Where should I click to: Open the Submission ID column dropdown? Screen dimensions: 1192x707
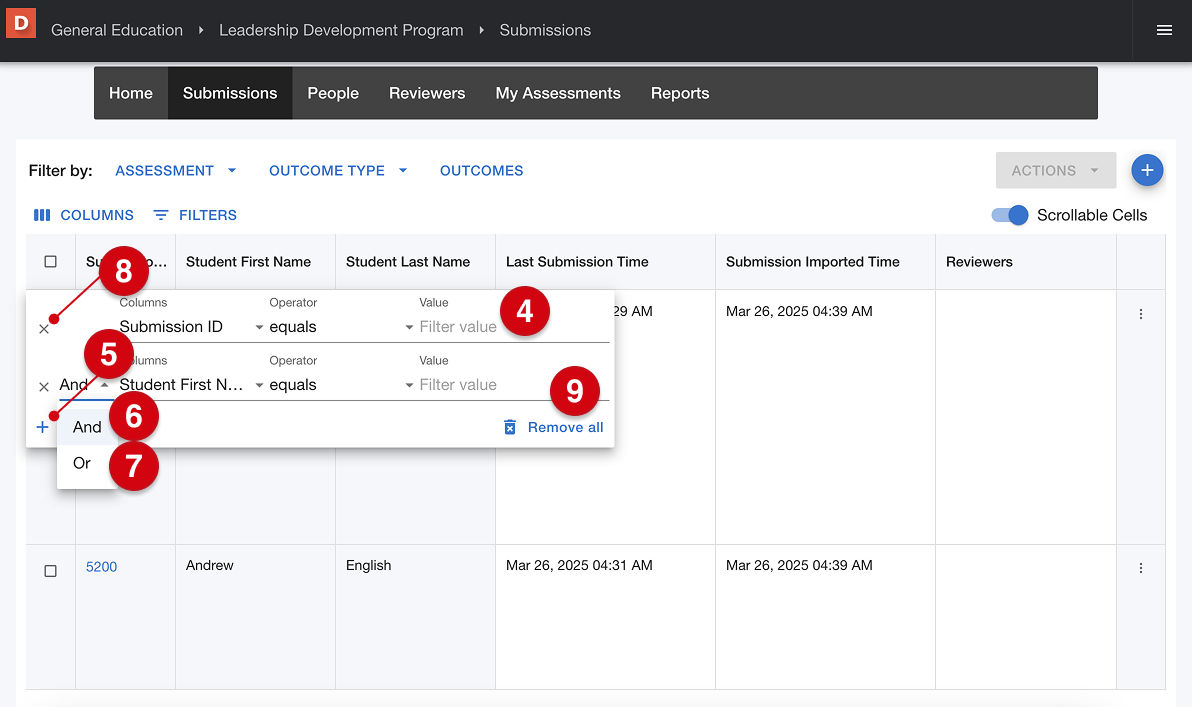pyautogui.click(x=190, y=327)
